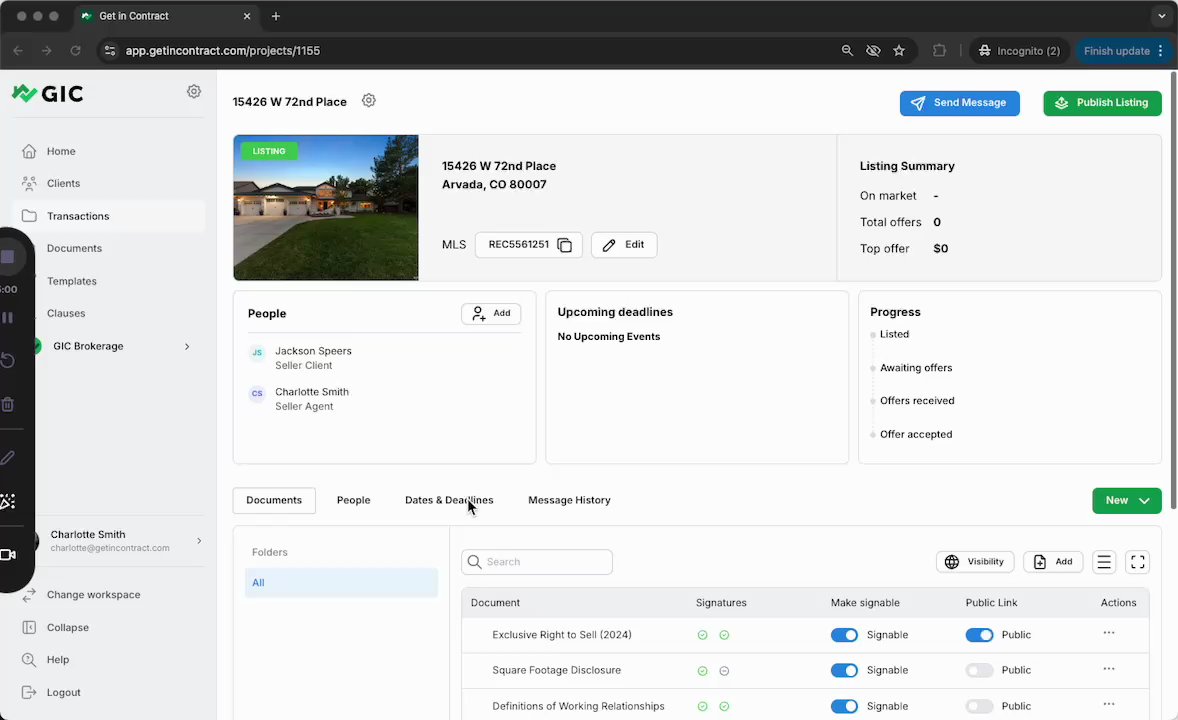Click first signature status icon for Square Footage Disclosure
1178x720 pixels.
702,671
